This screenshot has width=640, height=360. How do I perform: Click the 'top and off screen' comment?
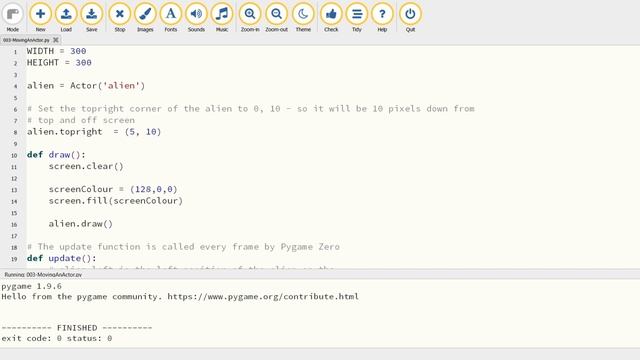coord(81,120)
